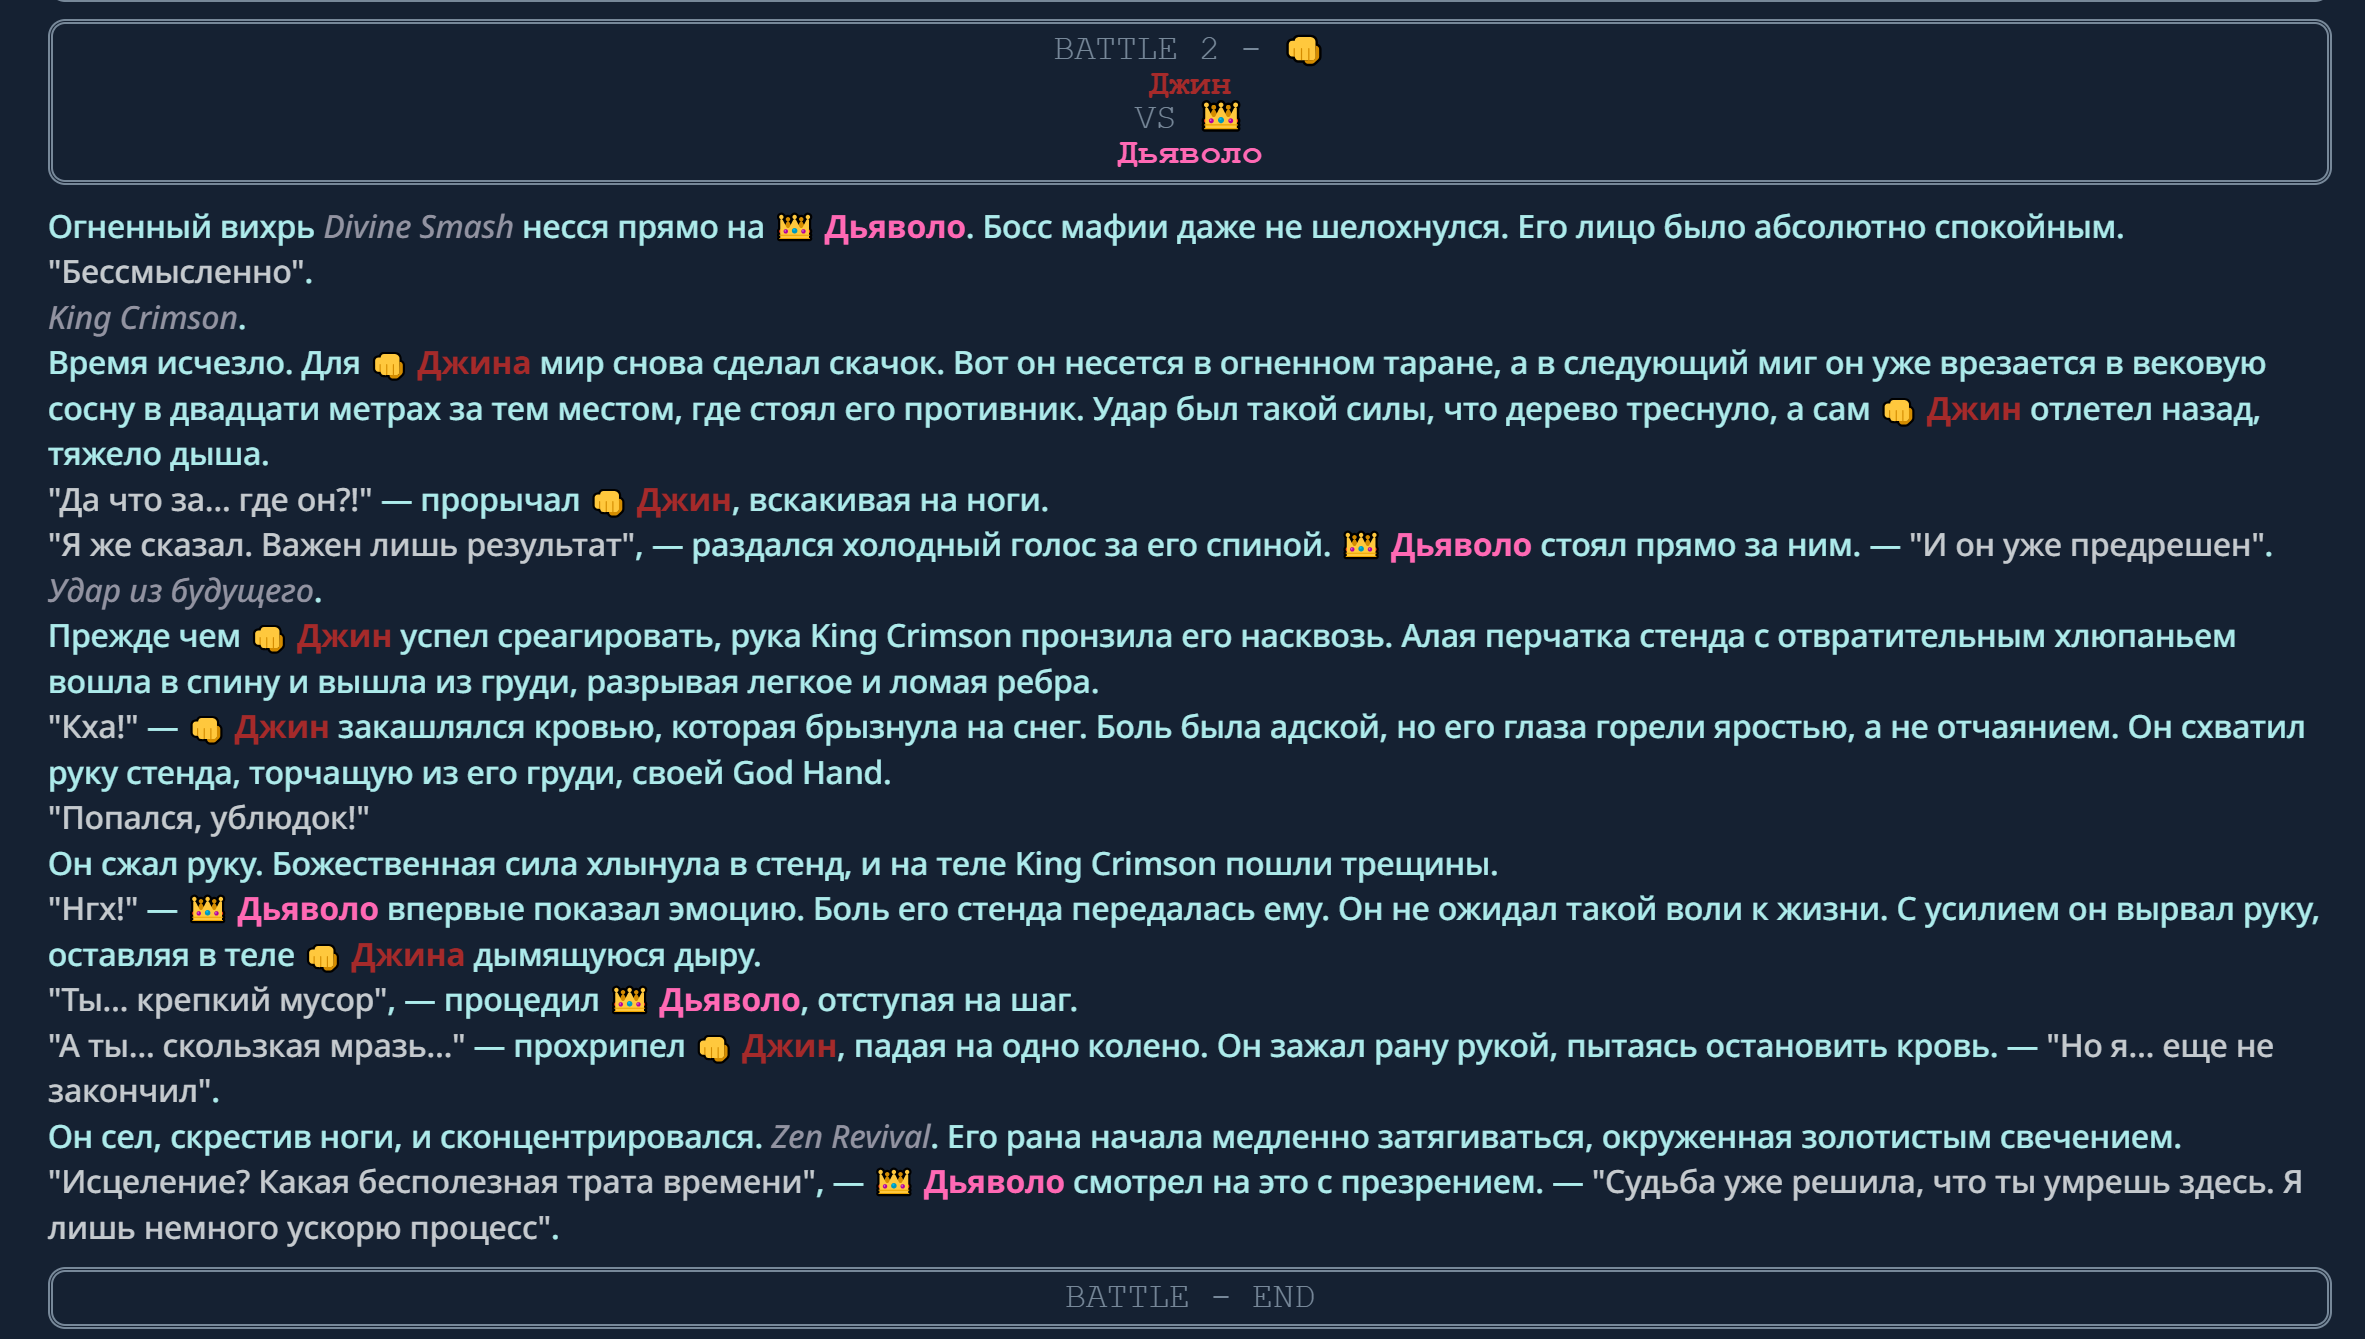Screen dimensions: 2365x1339
Task: Click the italic "Удар из будущего" line
Action: point(181,591)
